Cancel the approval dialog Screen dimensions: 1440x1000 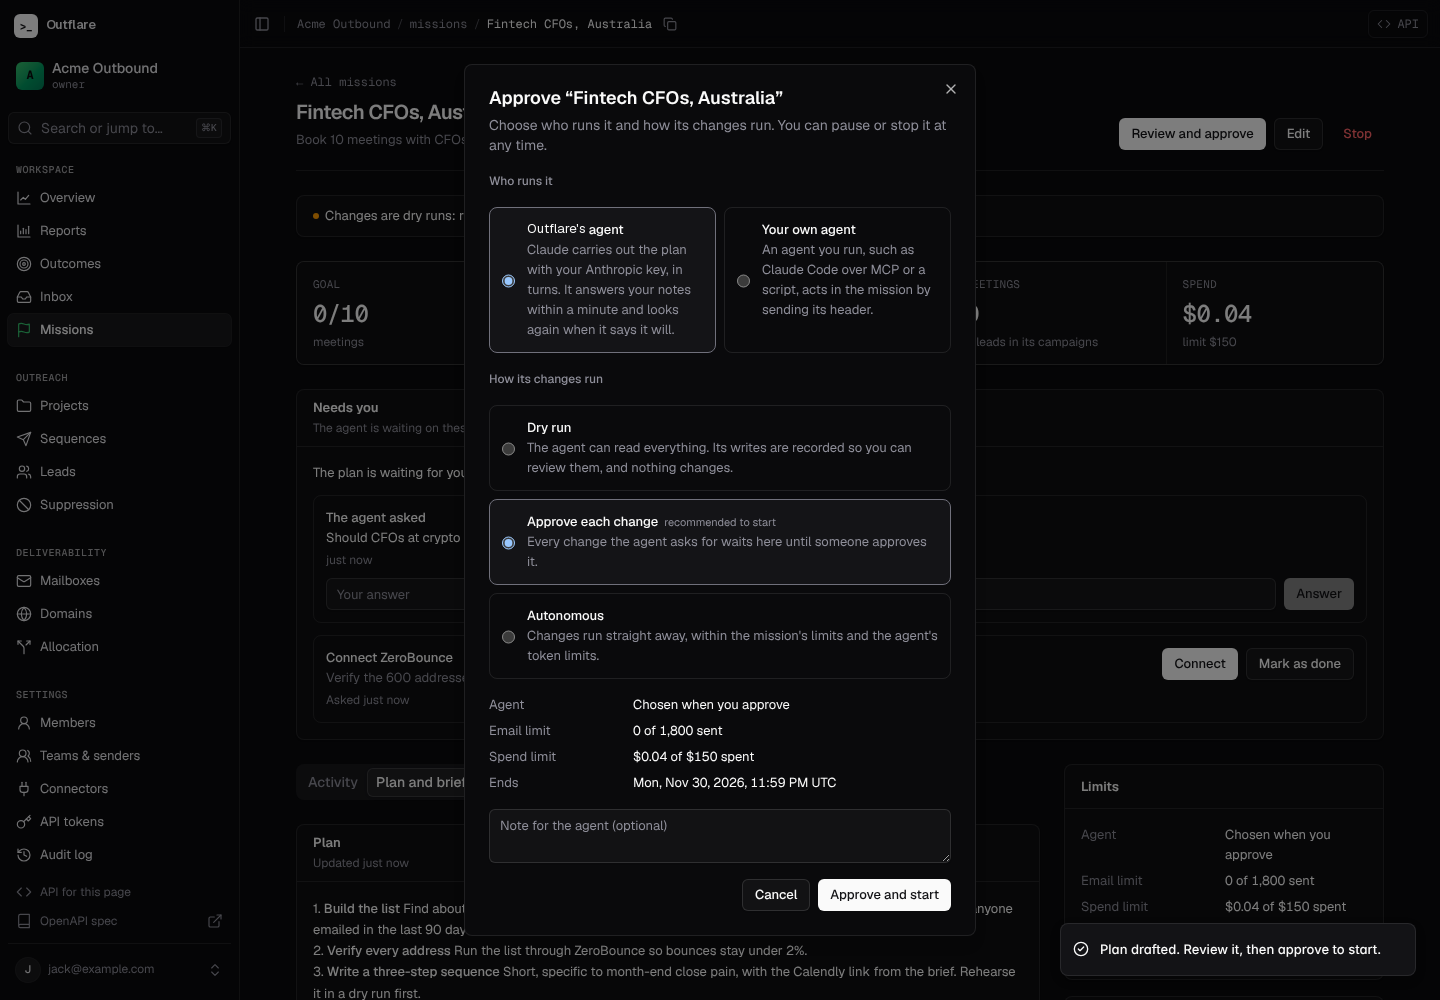click(x=776, y=895)
